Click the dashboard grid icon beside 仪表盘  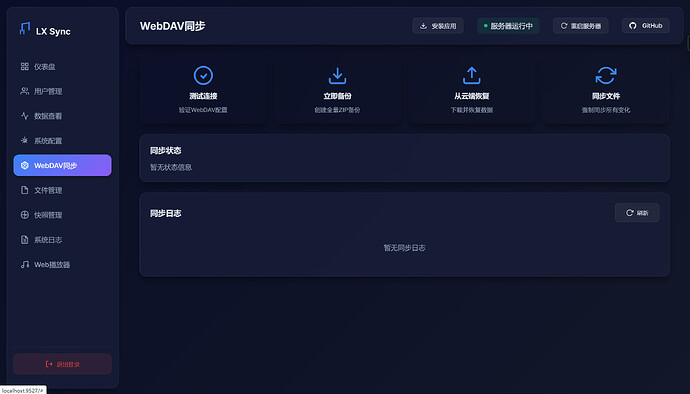pos(25,66)
